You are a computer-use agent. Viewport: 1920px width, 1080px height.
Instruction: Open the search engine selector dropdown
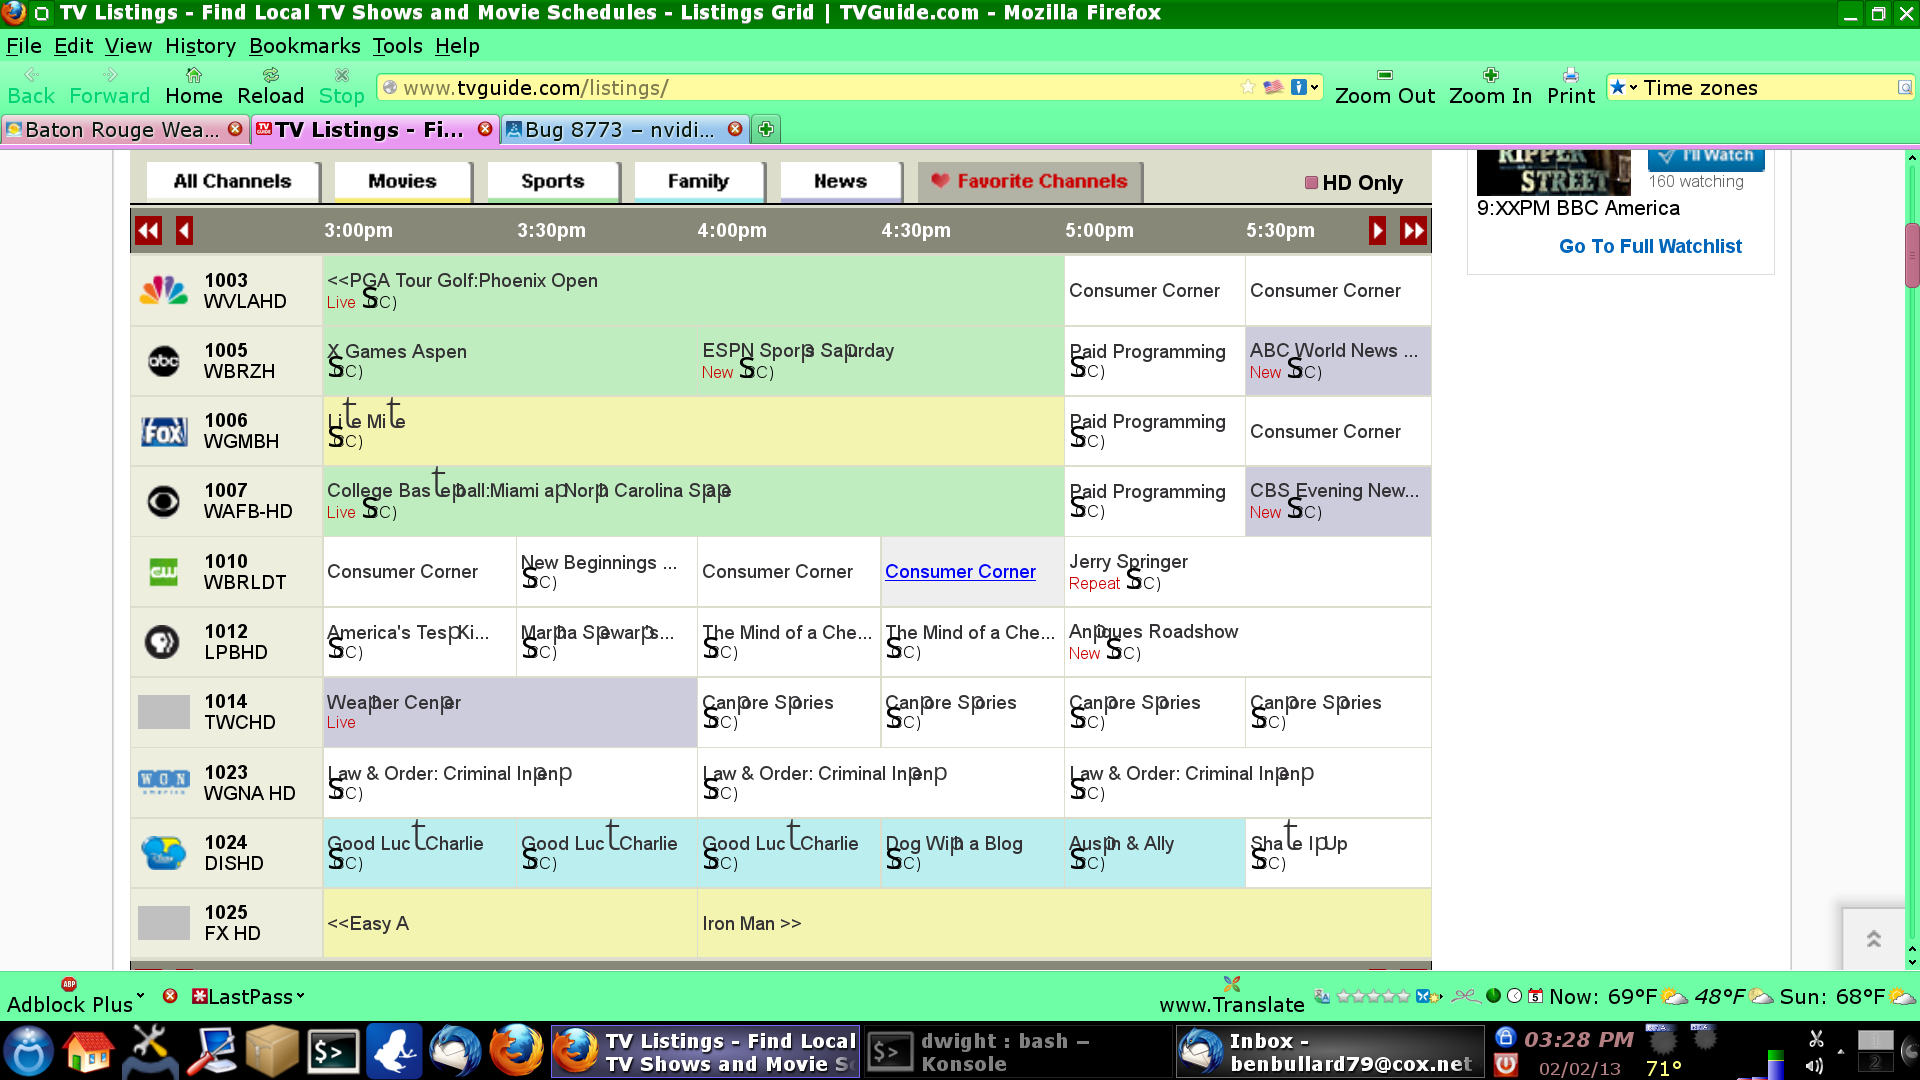1623,87
